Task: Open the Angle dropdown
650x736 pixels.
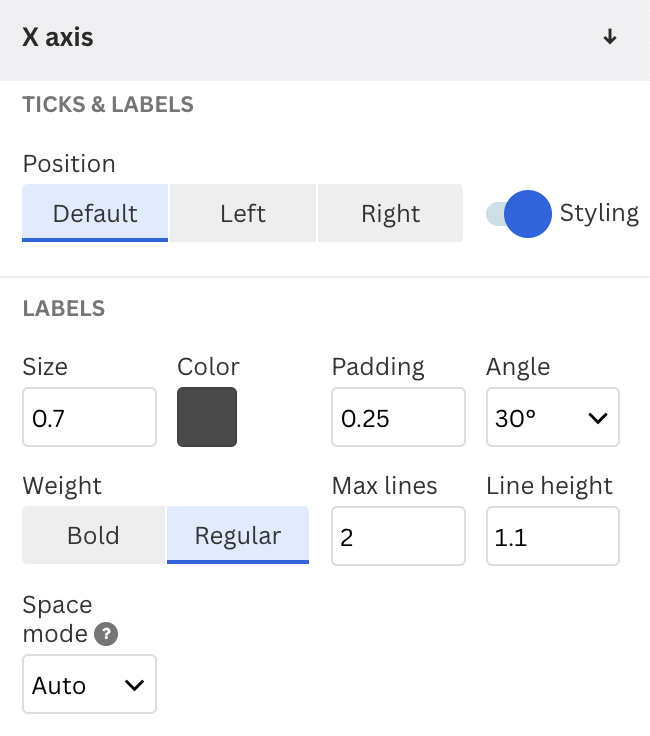Action: click(552, 417)
